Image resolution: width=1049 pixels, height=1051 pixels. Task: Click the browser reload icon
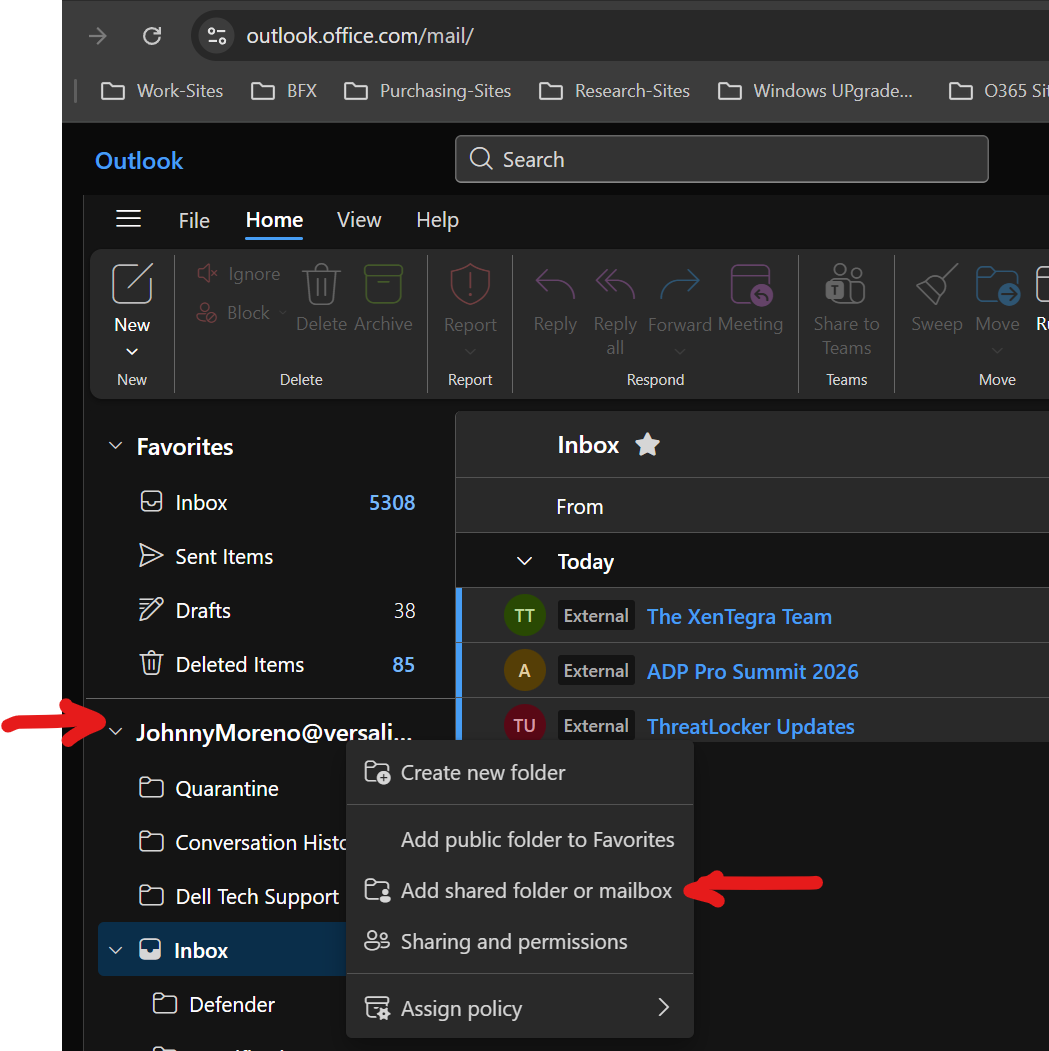coord(152,36)
